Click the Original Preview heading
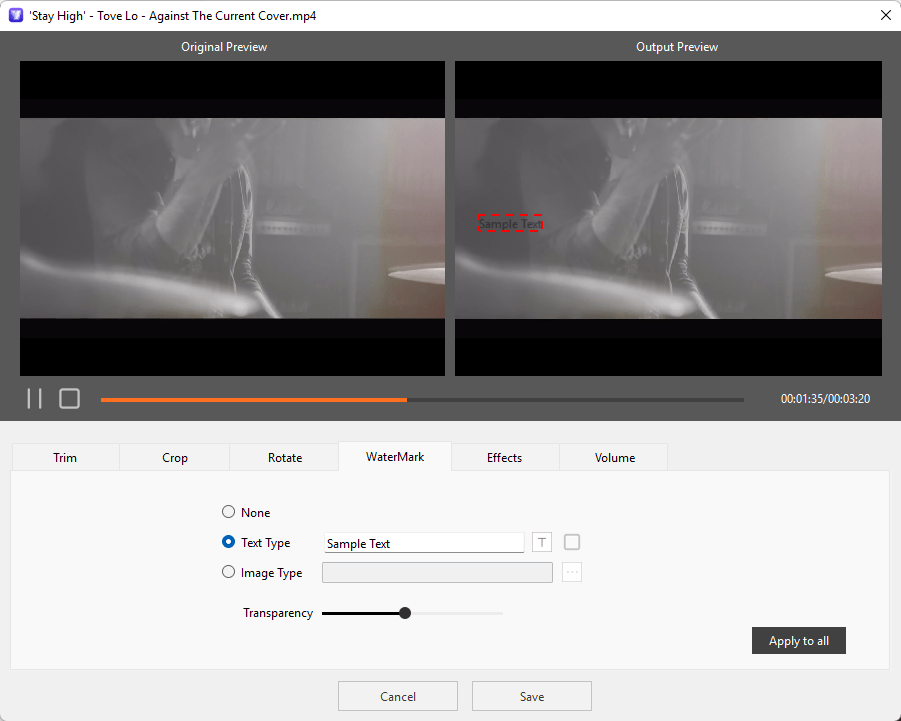This screenshot has width=901, height=721. coord(224,47)
